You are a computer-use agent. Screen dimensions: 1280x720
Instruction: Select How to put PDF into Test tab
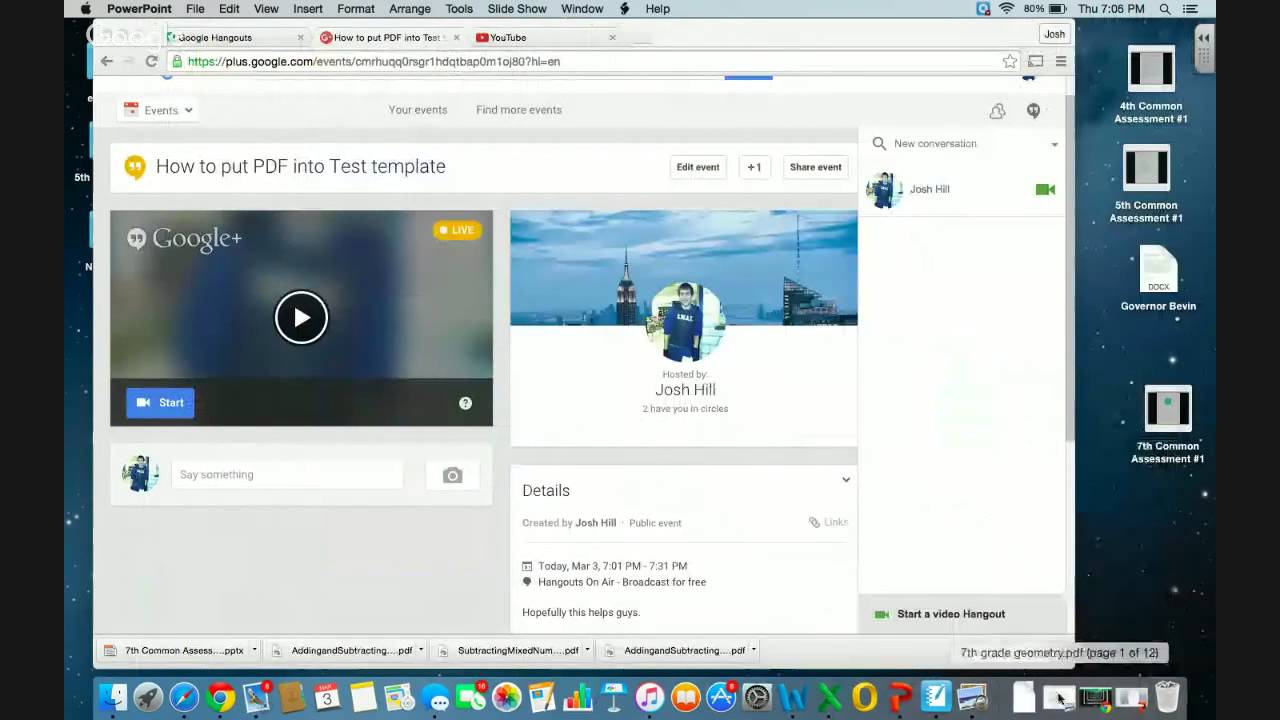[x=390, y=37]
